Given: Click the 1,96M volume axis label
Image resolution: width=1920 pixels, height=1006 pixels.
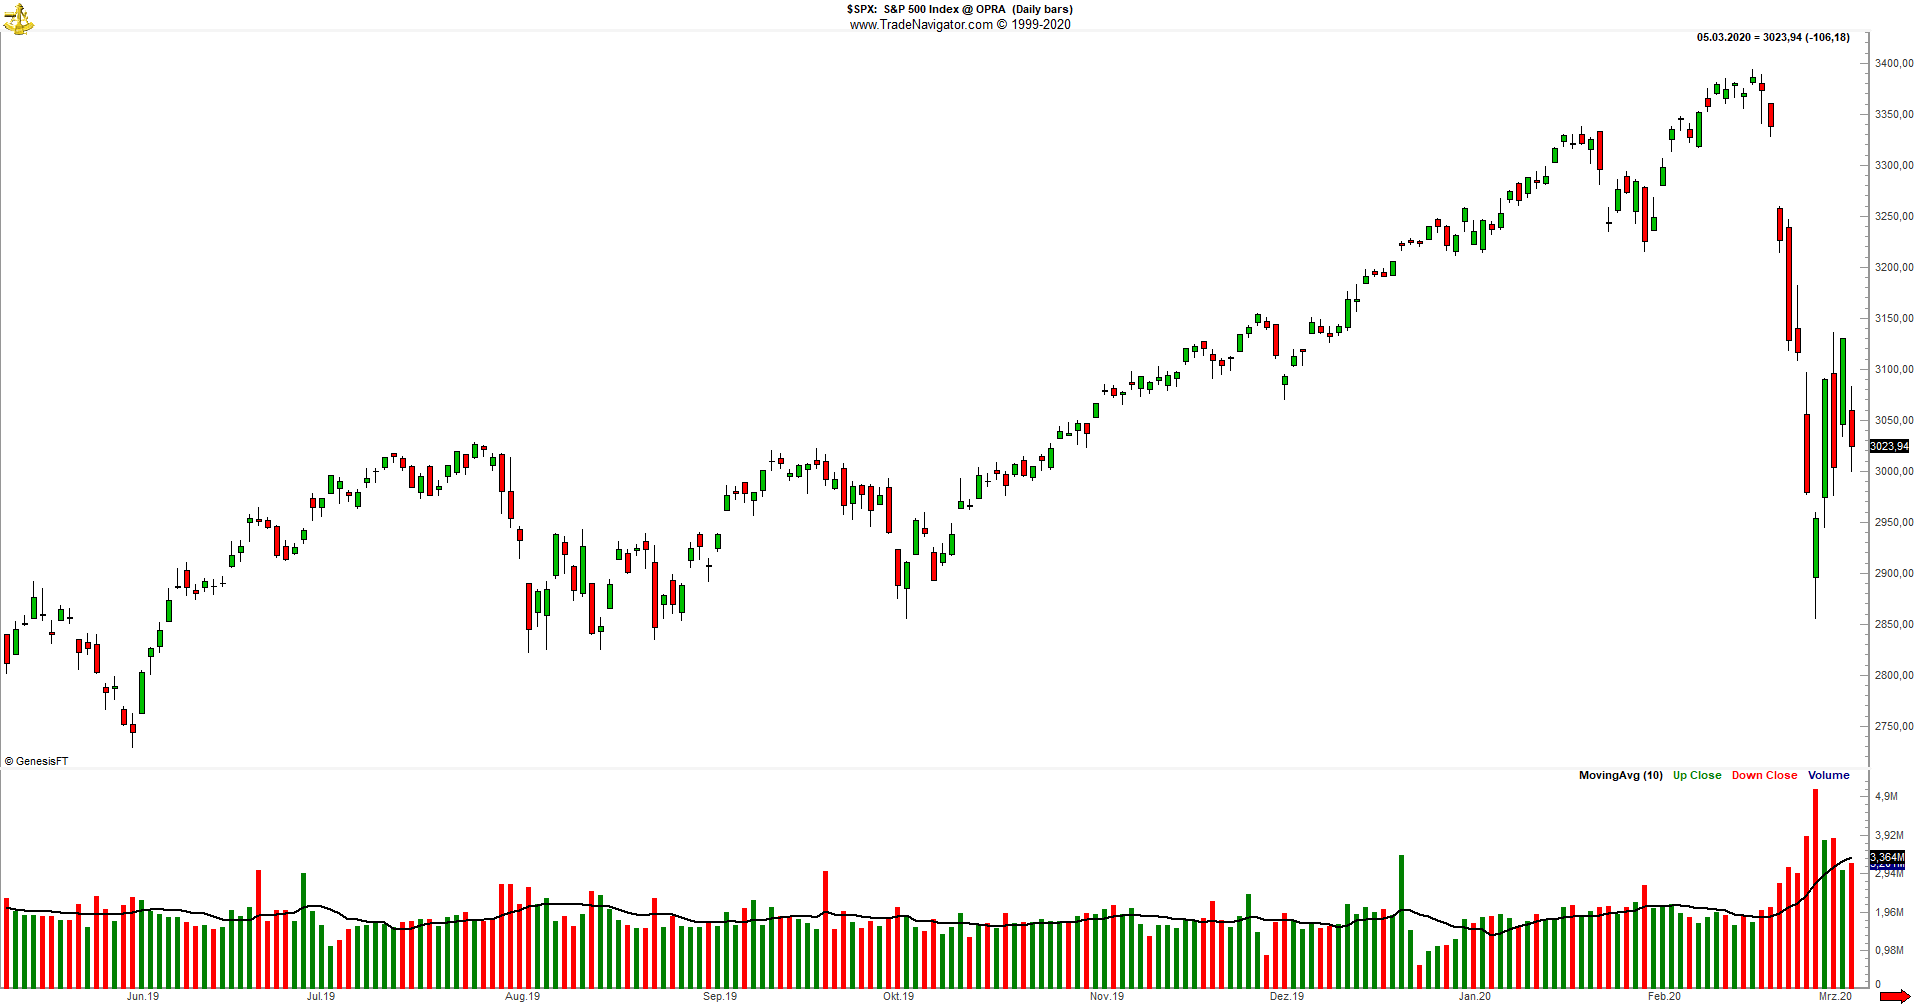Looking at the screenshot, I should click(x=1889, y=912).
